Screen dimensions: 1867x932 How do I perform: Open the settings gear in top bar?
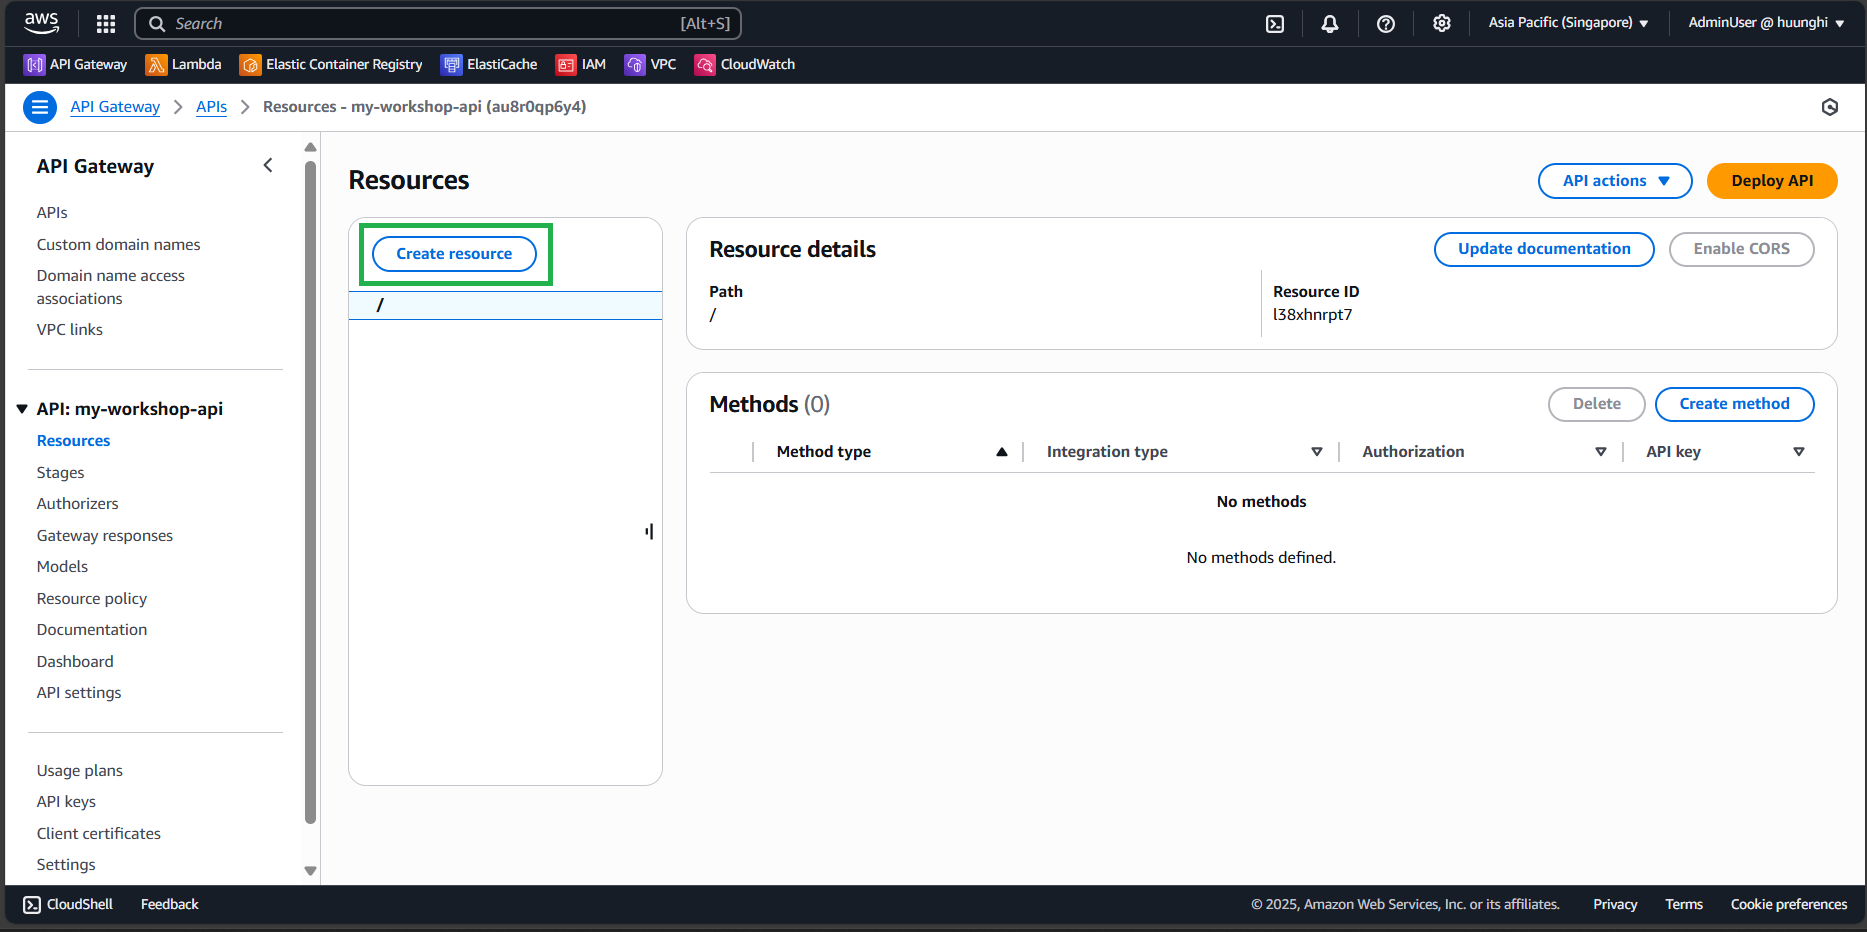[1442, 23]
